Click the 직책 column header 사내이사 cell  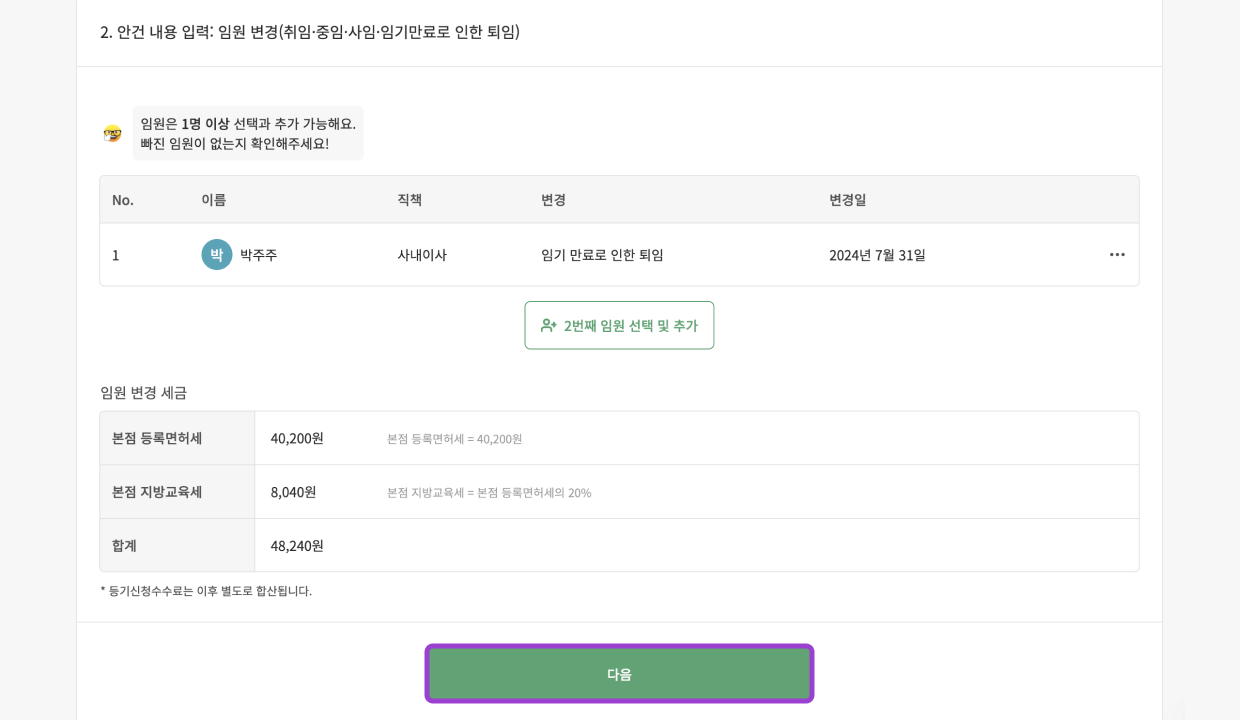[x=421, y=255]
